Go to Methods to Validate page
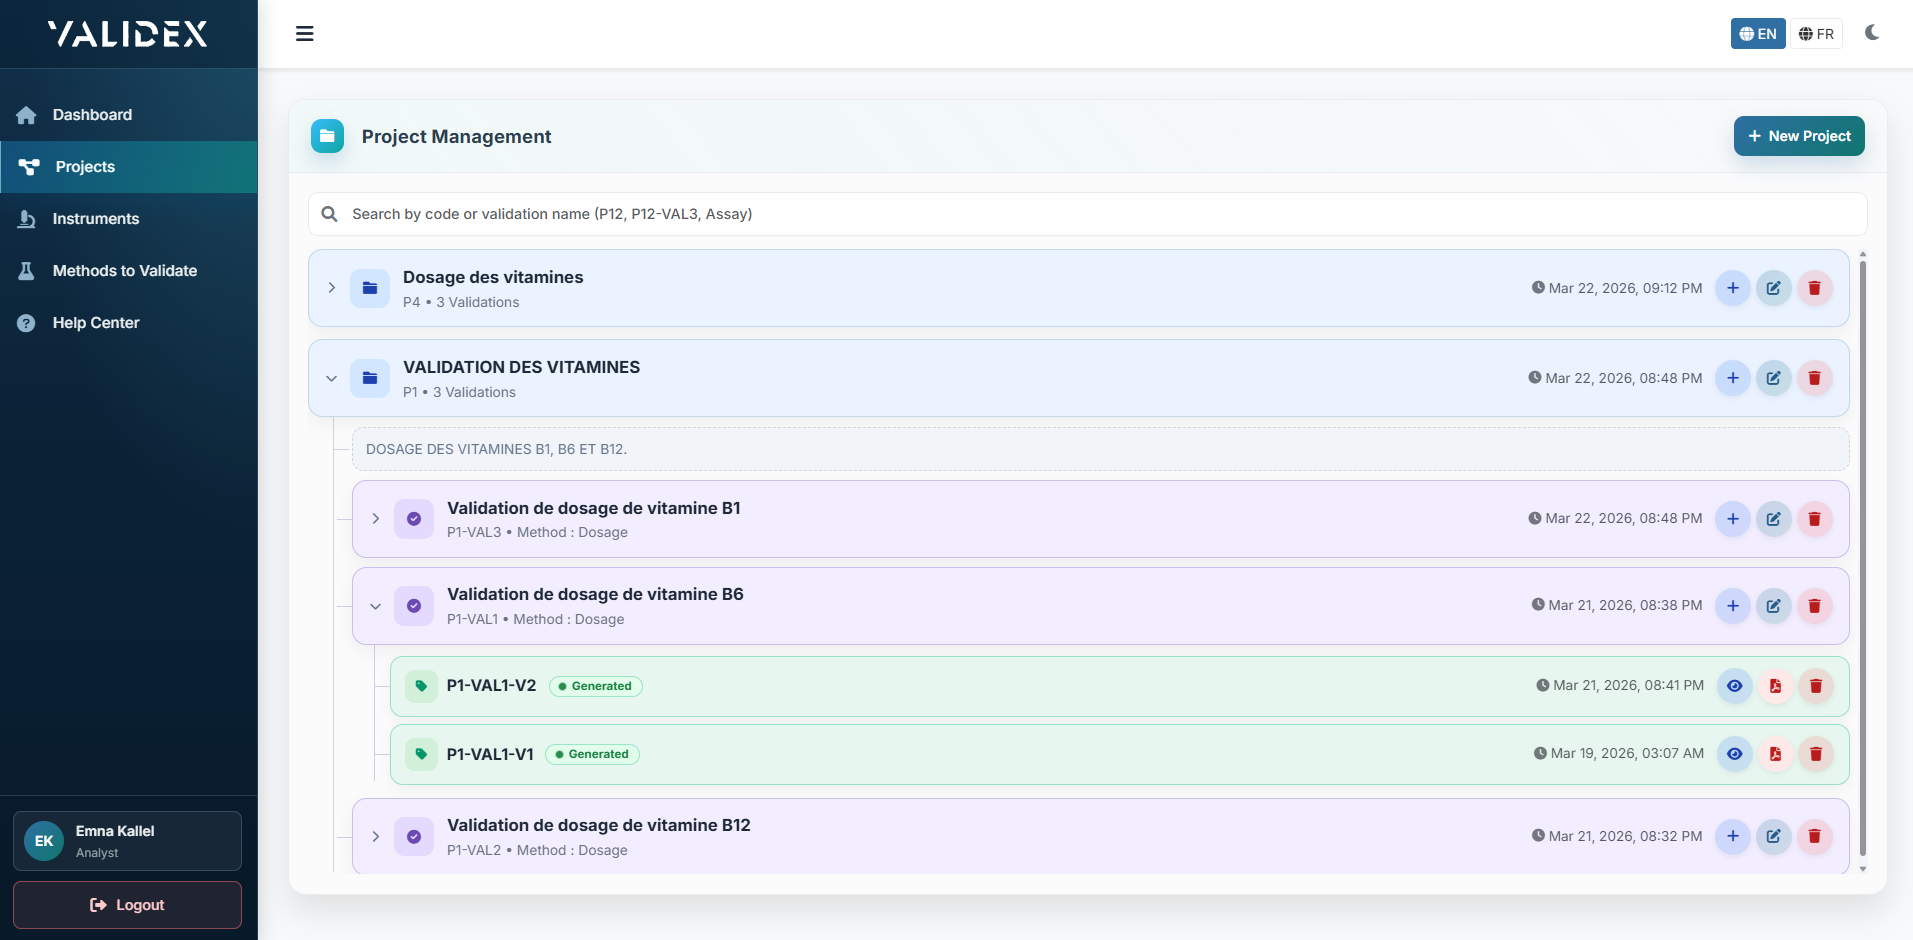Viewport: 1913px width, 940px height. pos(124,271)
